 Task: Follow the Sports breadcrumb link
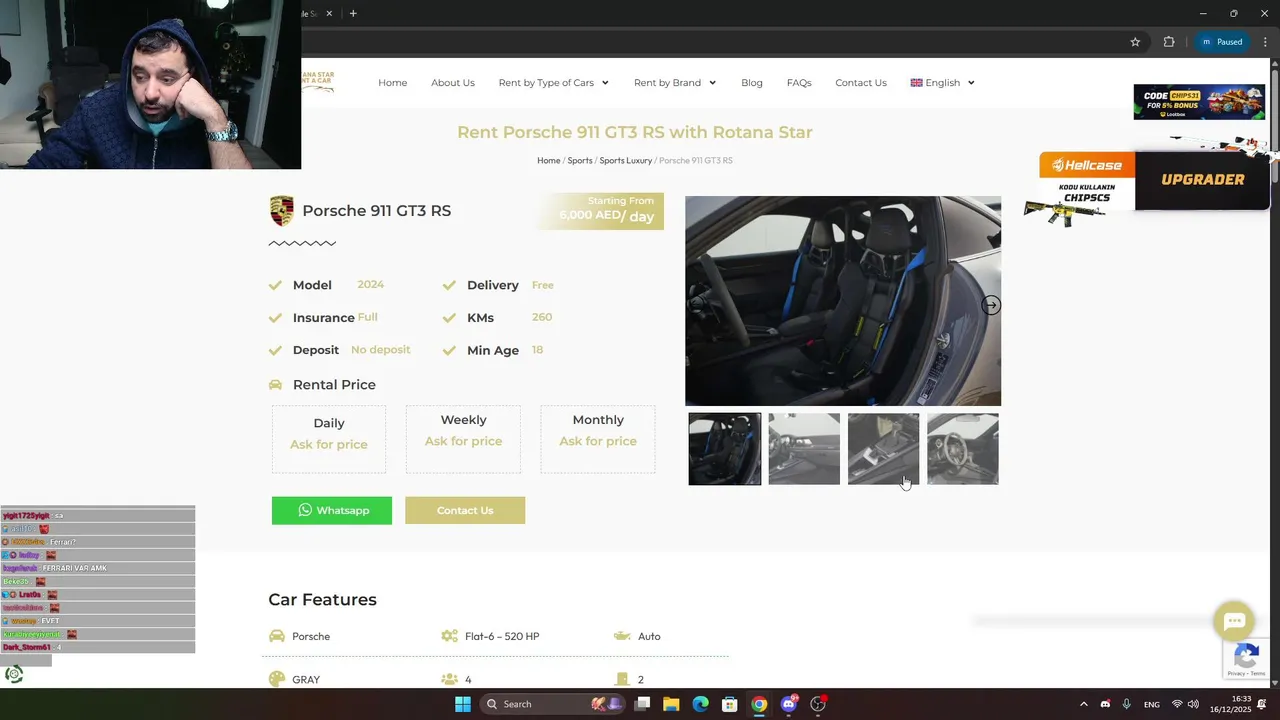point(580,160)
